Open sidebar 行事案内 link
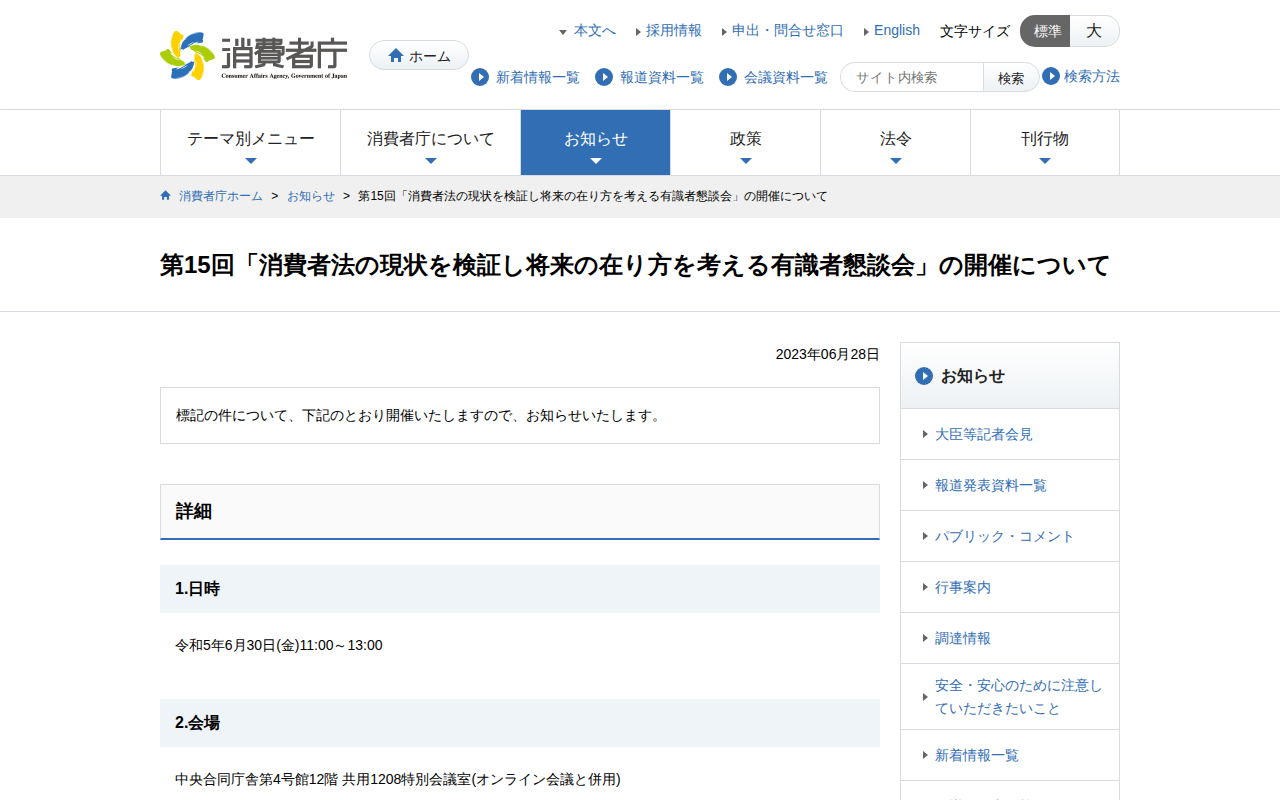 [963, 587]
